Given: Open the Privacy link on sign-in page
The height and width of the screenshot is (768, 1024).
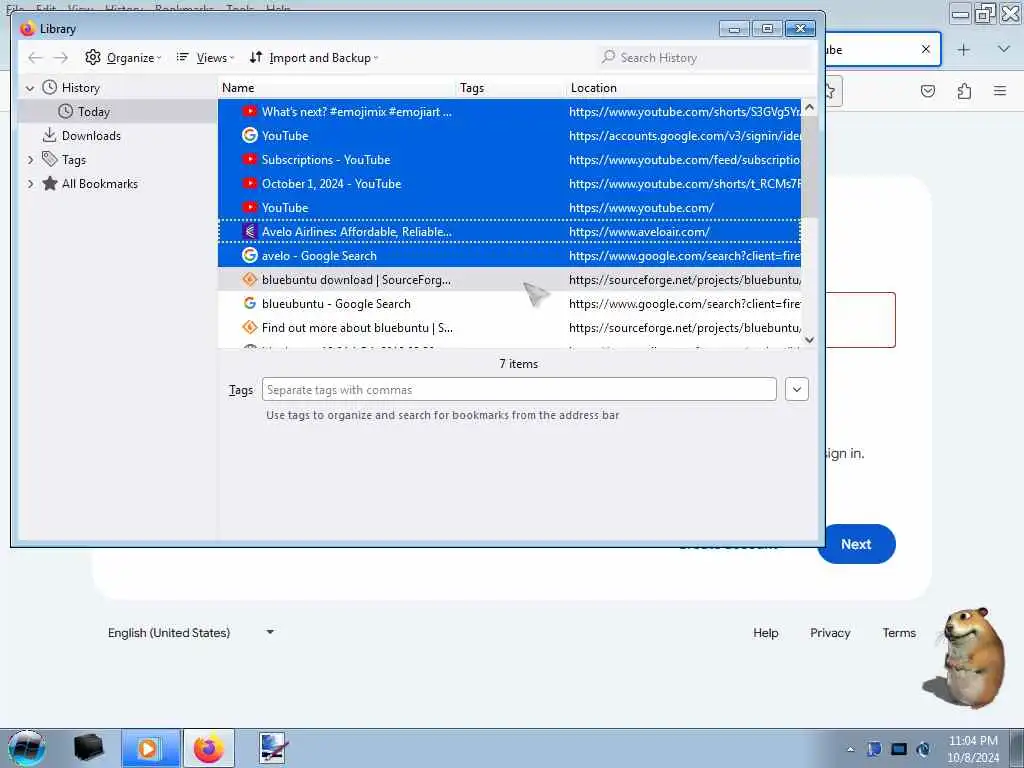Looking at the screenshot, I should pyautogui.click(x=830, y=633).
